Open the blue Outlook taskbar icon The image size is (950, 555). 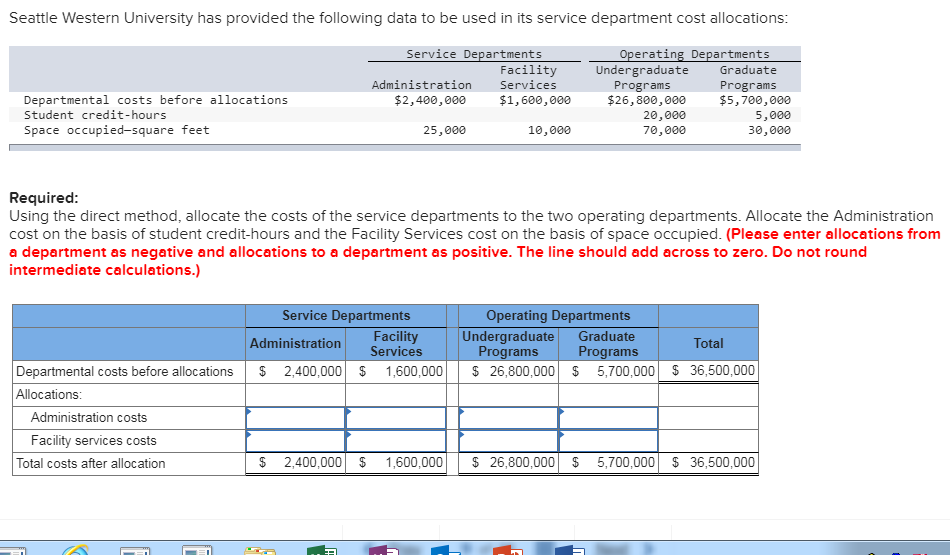(x=446, y=550)
